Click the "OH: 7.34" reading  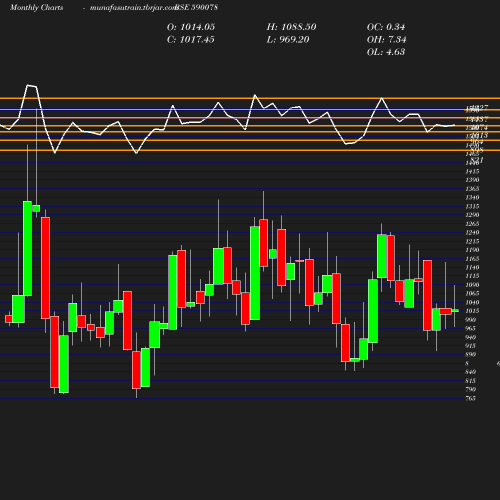(387, 40)
